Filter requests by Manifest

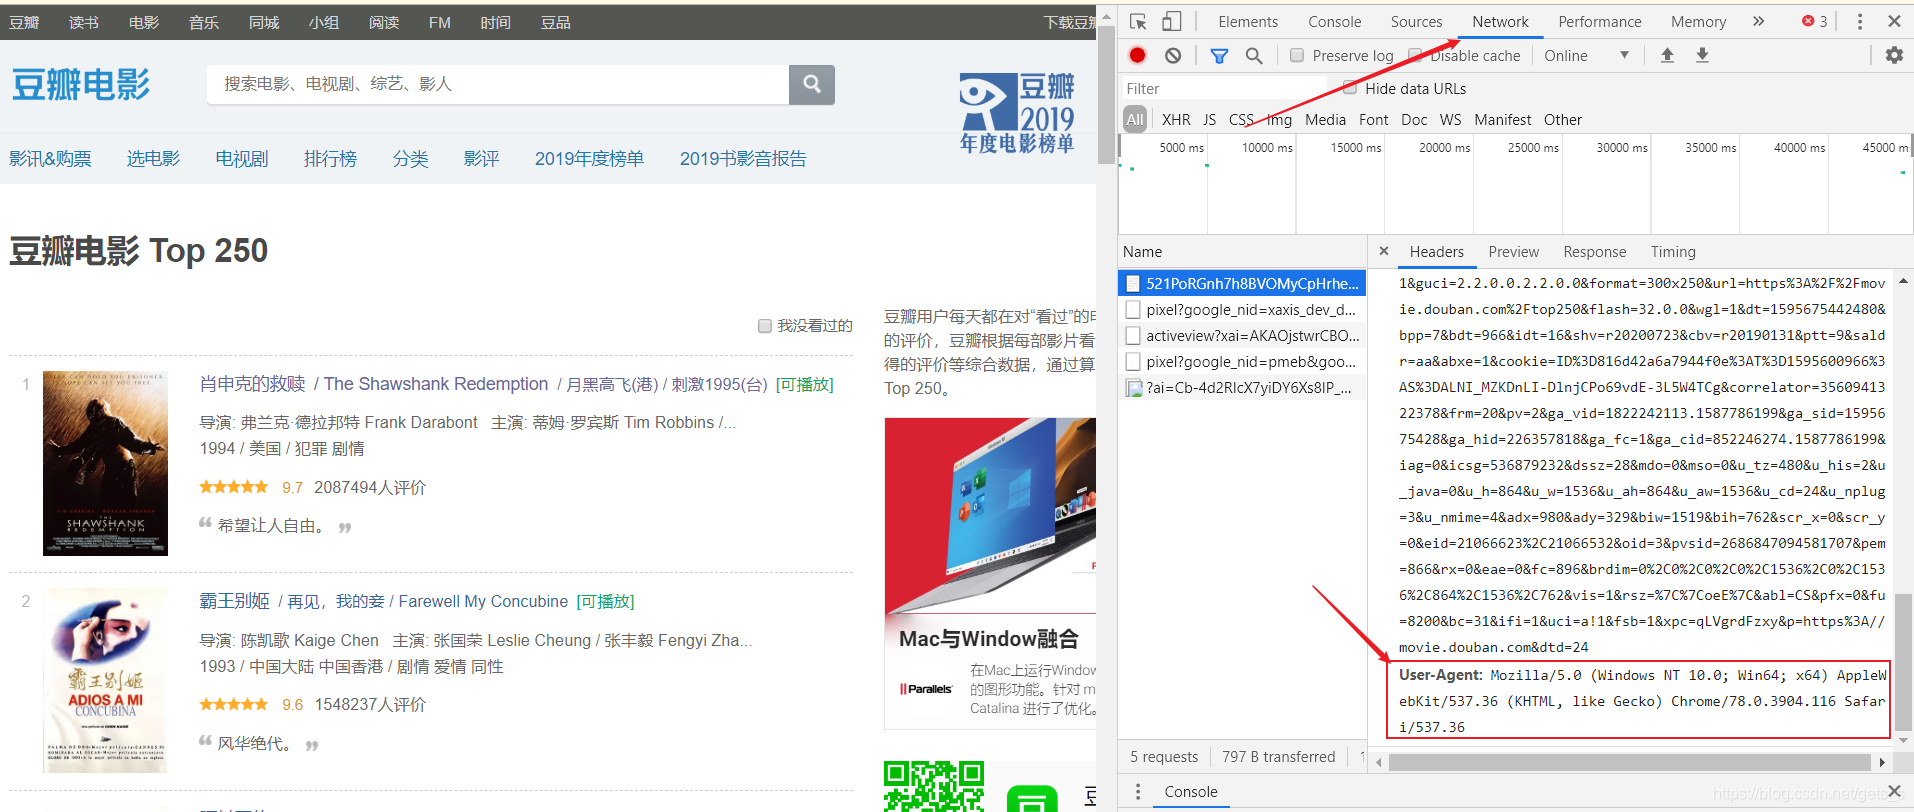pyautogui.click(x=1502, y=119)
